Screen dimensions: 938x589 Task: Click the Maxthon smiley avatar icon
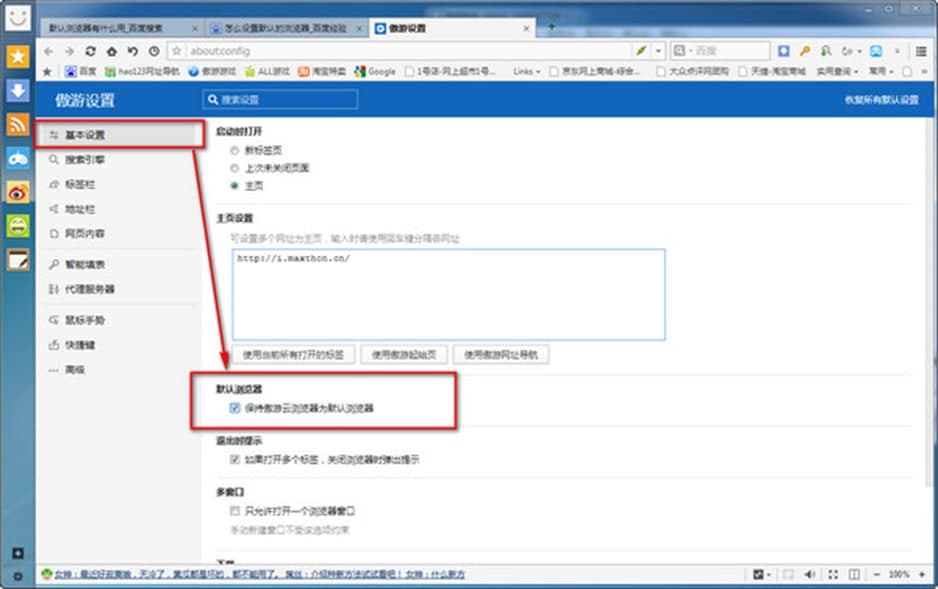coord(18,17)
